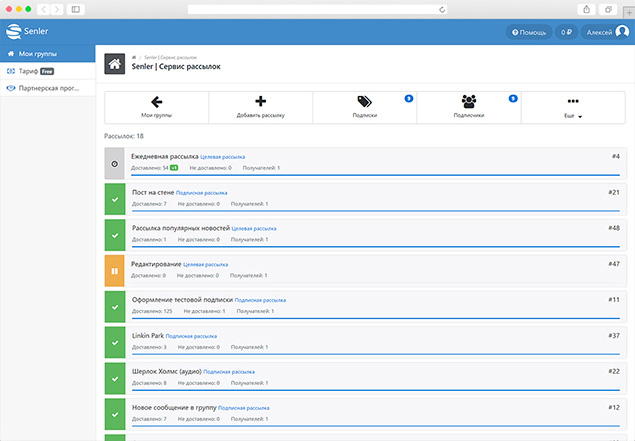Viewport: 635px width, 441px height.
Task: Click the dark home icon tile
Action: 115,64
